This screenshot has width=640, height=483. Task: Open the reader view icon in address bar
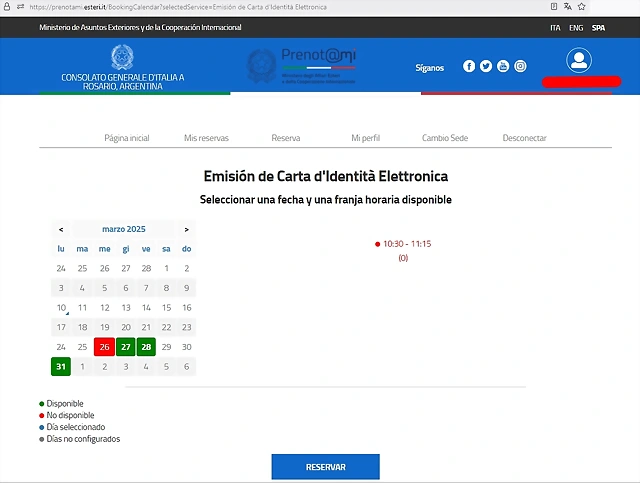tap(553, 7)
